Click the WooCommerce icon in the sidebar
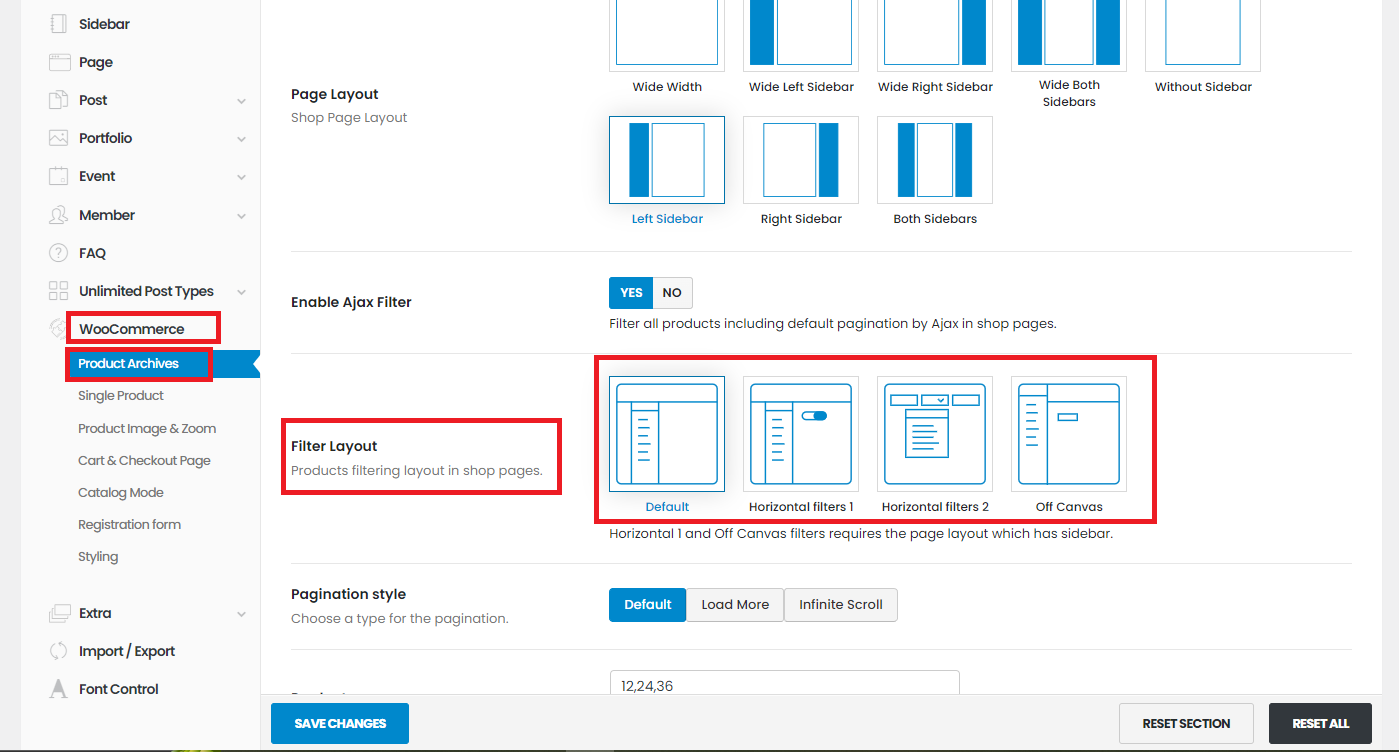This screenshot has width=1399, height=752. pyautogui.click(x=58, y=329)
